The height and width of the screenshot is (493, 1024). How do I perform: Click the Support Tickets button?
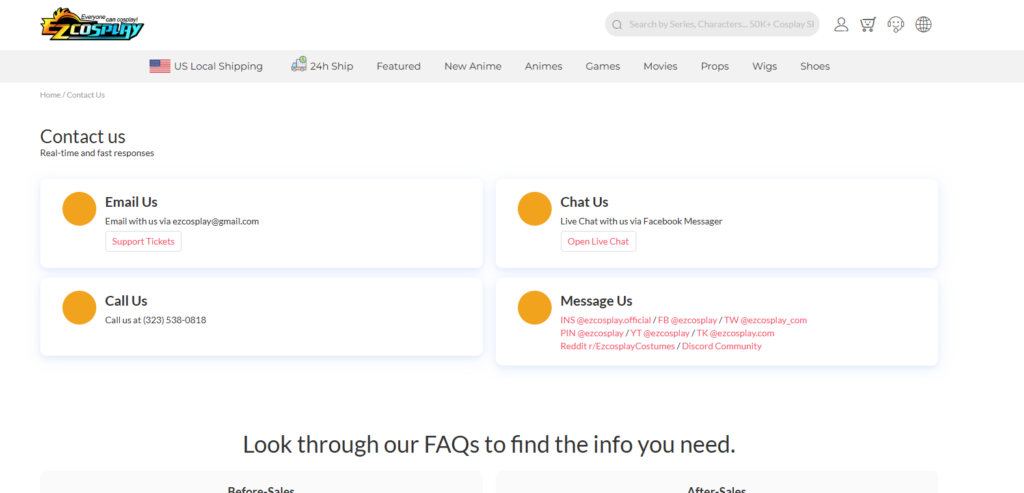click(x=143, y=242)
